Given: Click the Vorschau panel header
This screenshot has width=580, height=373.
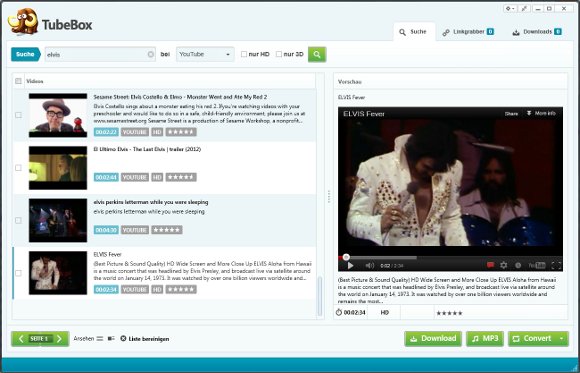Looking at the screenshot, I should click(x=451, y=81).
